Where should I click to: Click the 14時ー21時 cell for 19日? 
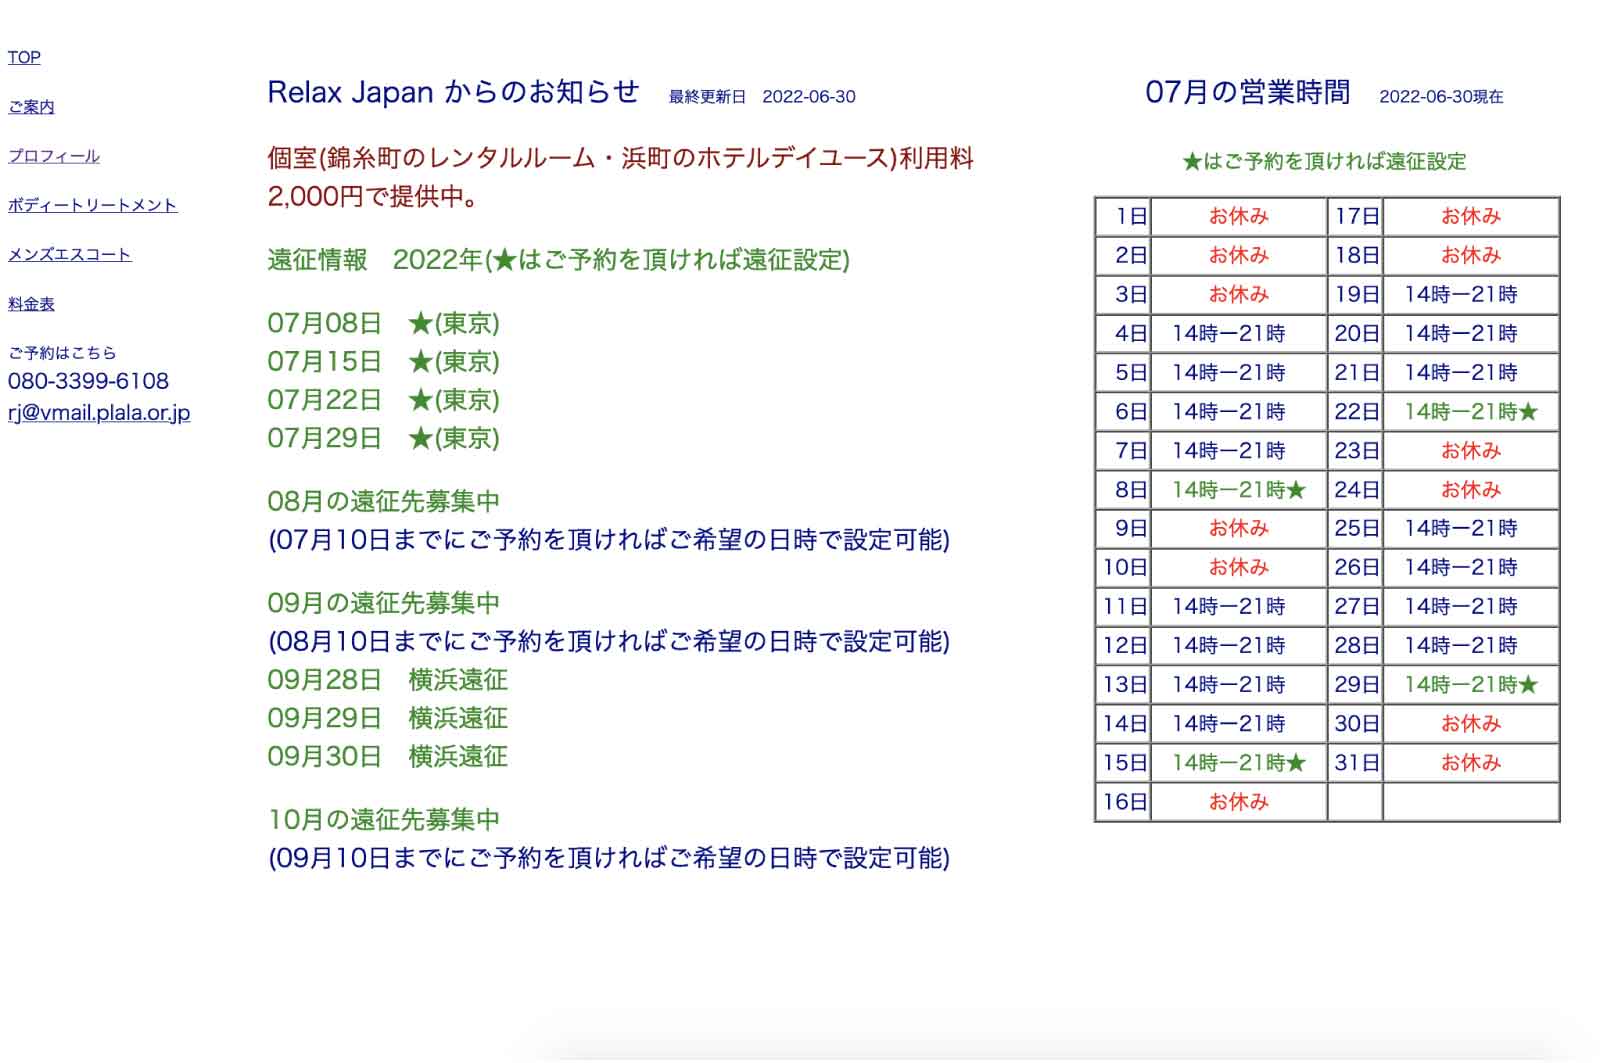(1471, 294)
